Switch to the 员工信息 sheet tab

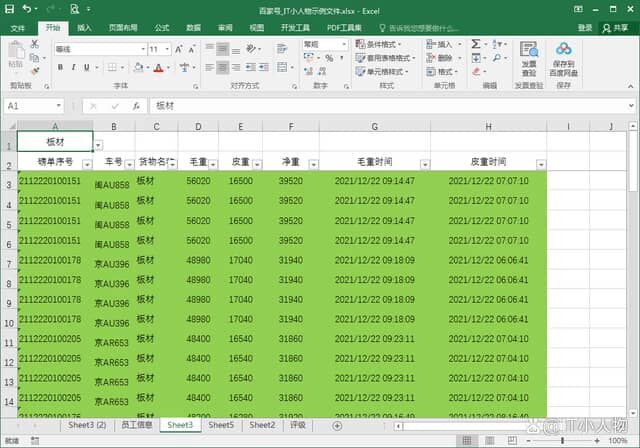click(136, 425)
